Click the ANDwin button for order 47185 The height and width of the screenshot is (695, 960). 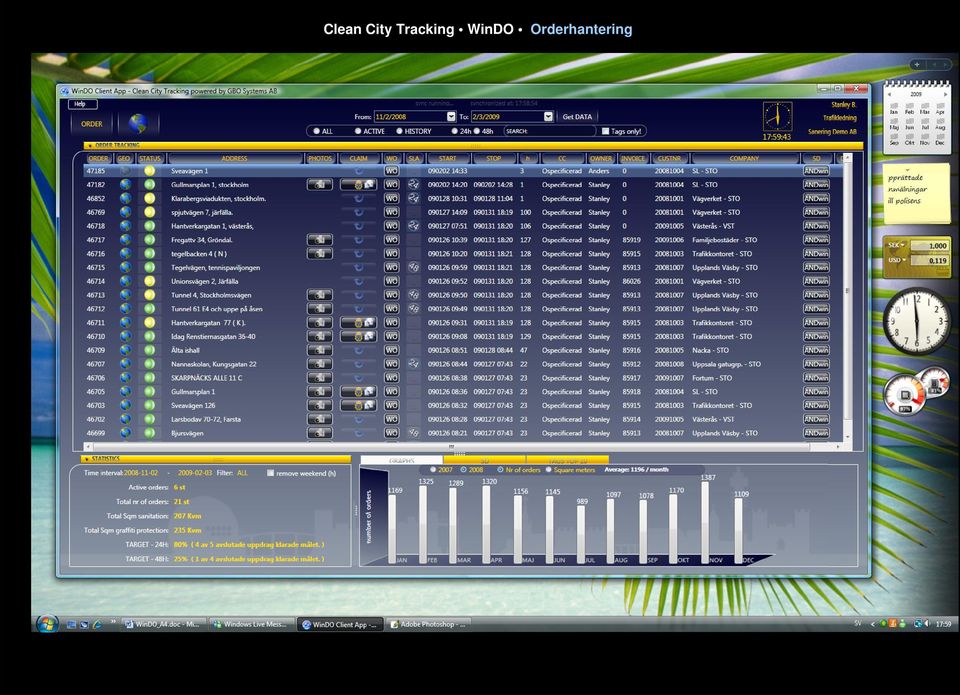pyautogui.click(x=816, y=171)
